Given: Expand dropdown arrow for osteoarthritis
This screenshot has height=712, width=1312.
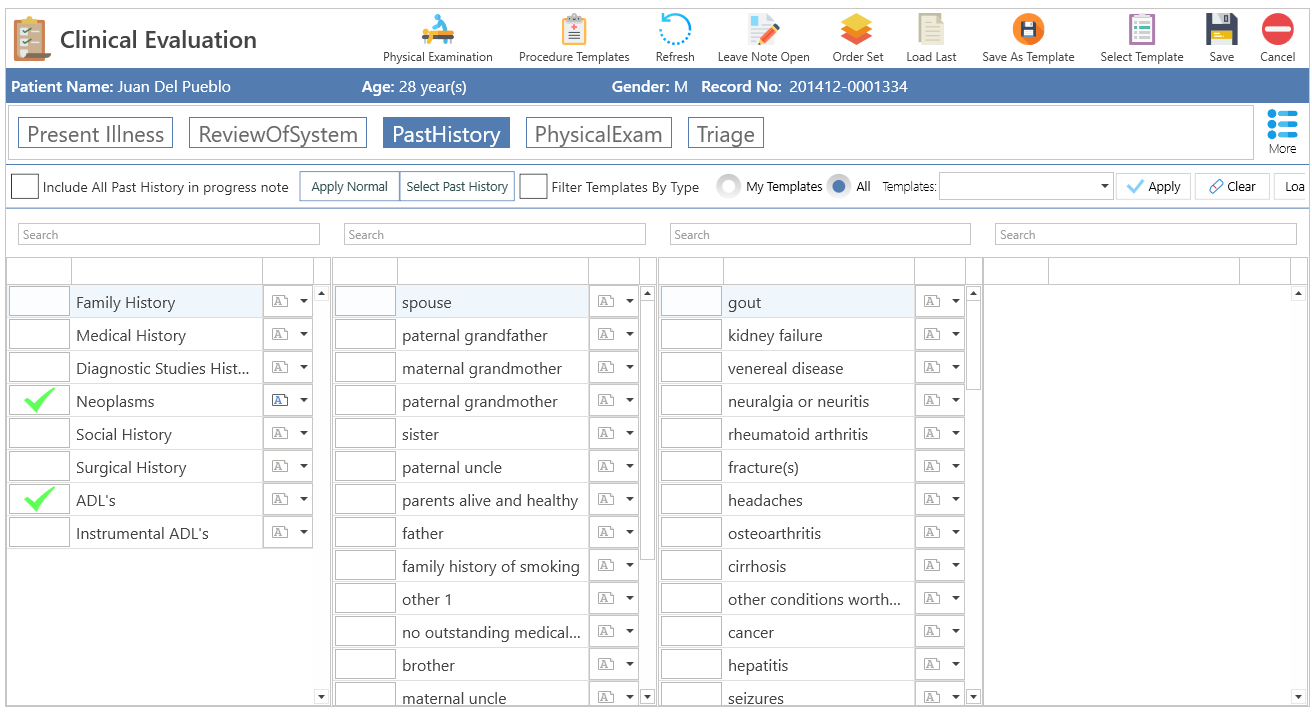Looking at the screenshot, I should click(956, 533).
